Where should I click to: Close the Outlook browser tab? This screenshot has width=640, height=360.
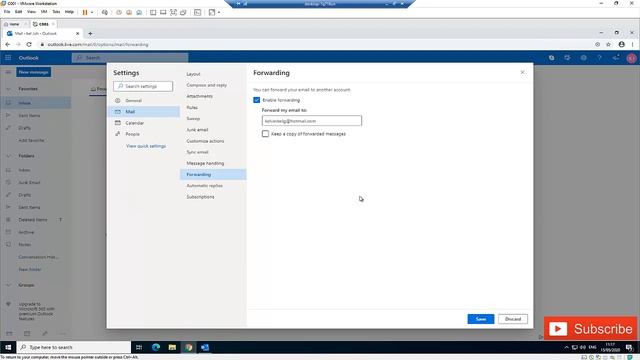pos(78,33)
